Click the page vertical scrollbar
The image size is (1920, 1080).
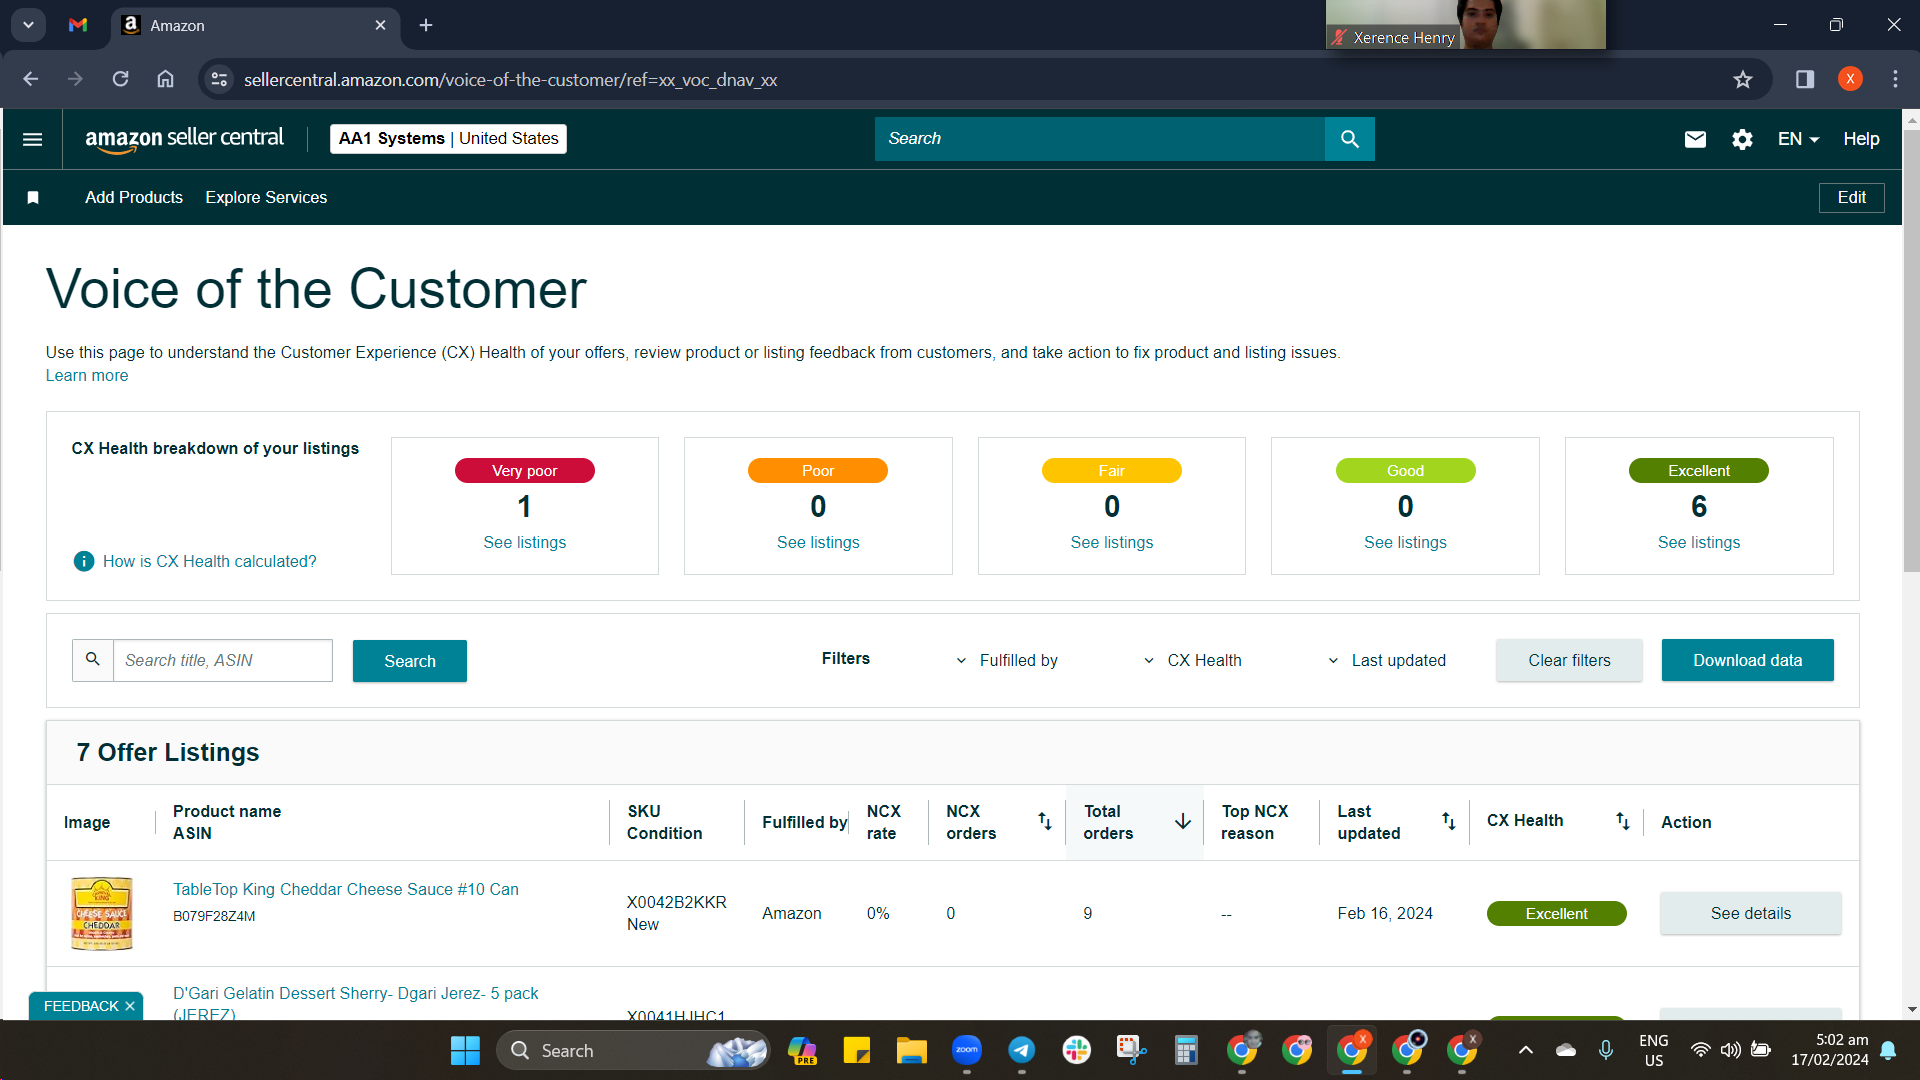1911,350
